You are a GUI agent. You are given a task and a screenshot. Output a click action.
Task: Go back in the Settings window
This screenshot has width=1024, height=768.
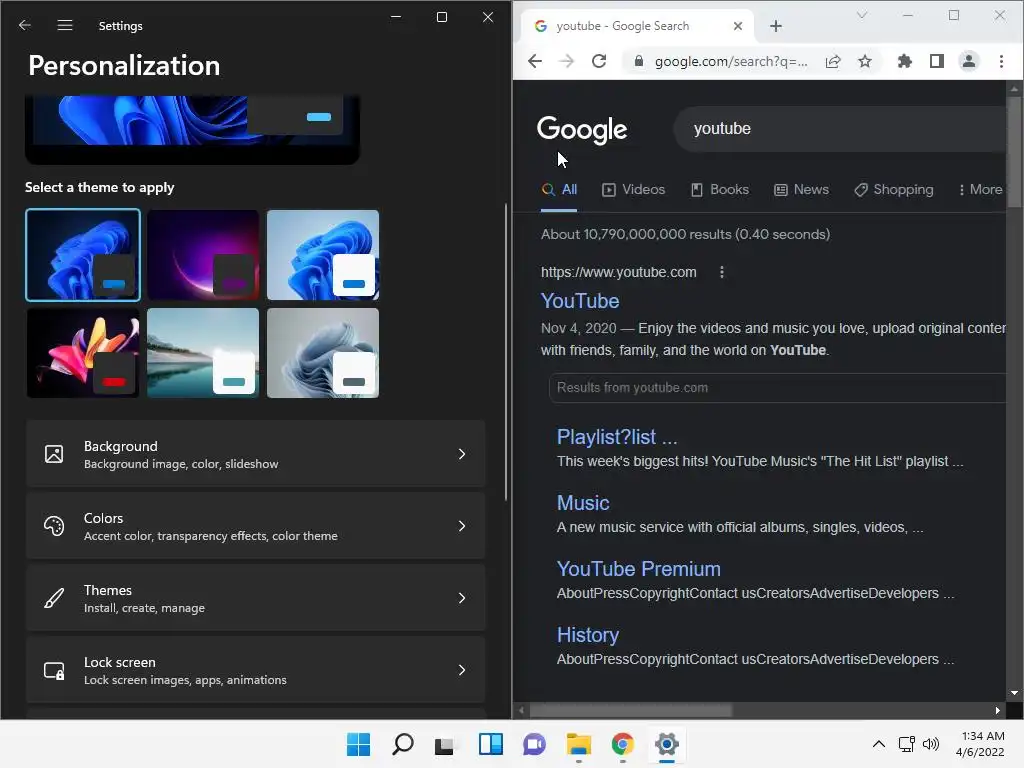tap(25, 25)
